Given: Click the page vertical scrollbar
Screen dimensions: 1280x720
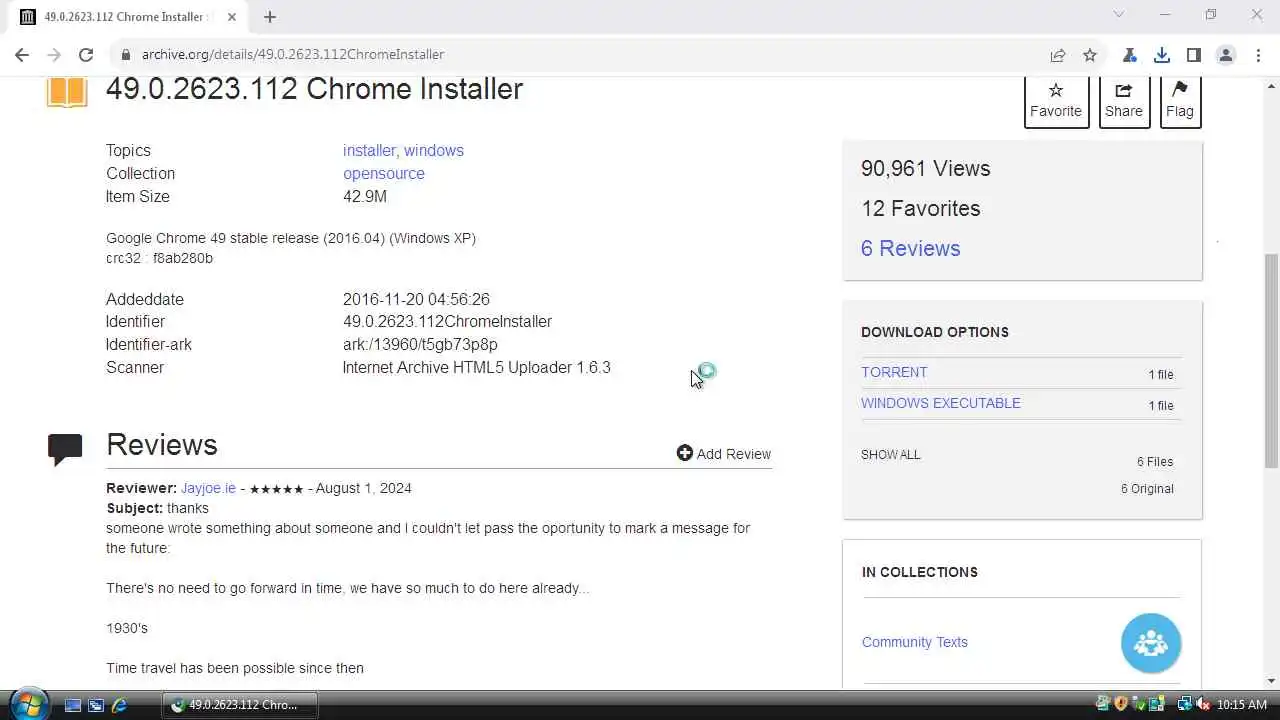Looking at the screenshot, I should point(1271,360).
